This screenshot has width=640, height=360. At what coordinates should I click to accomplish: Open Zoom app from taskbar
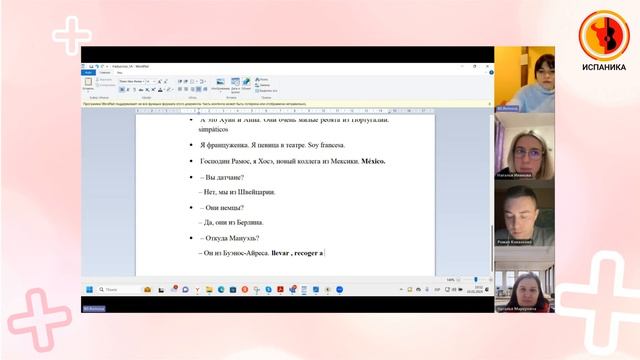(x=339, y=289)
